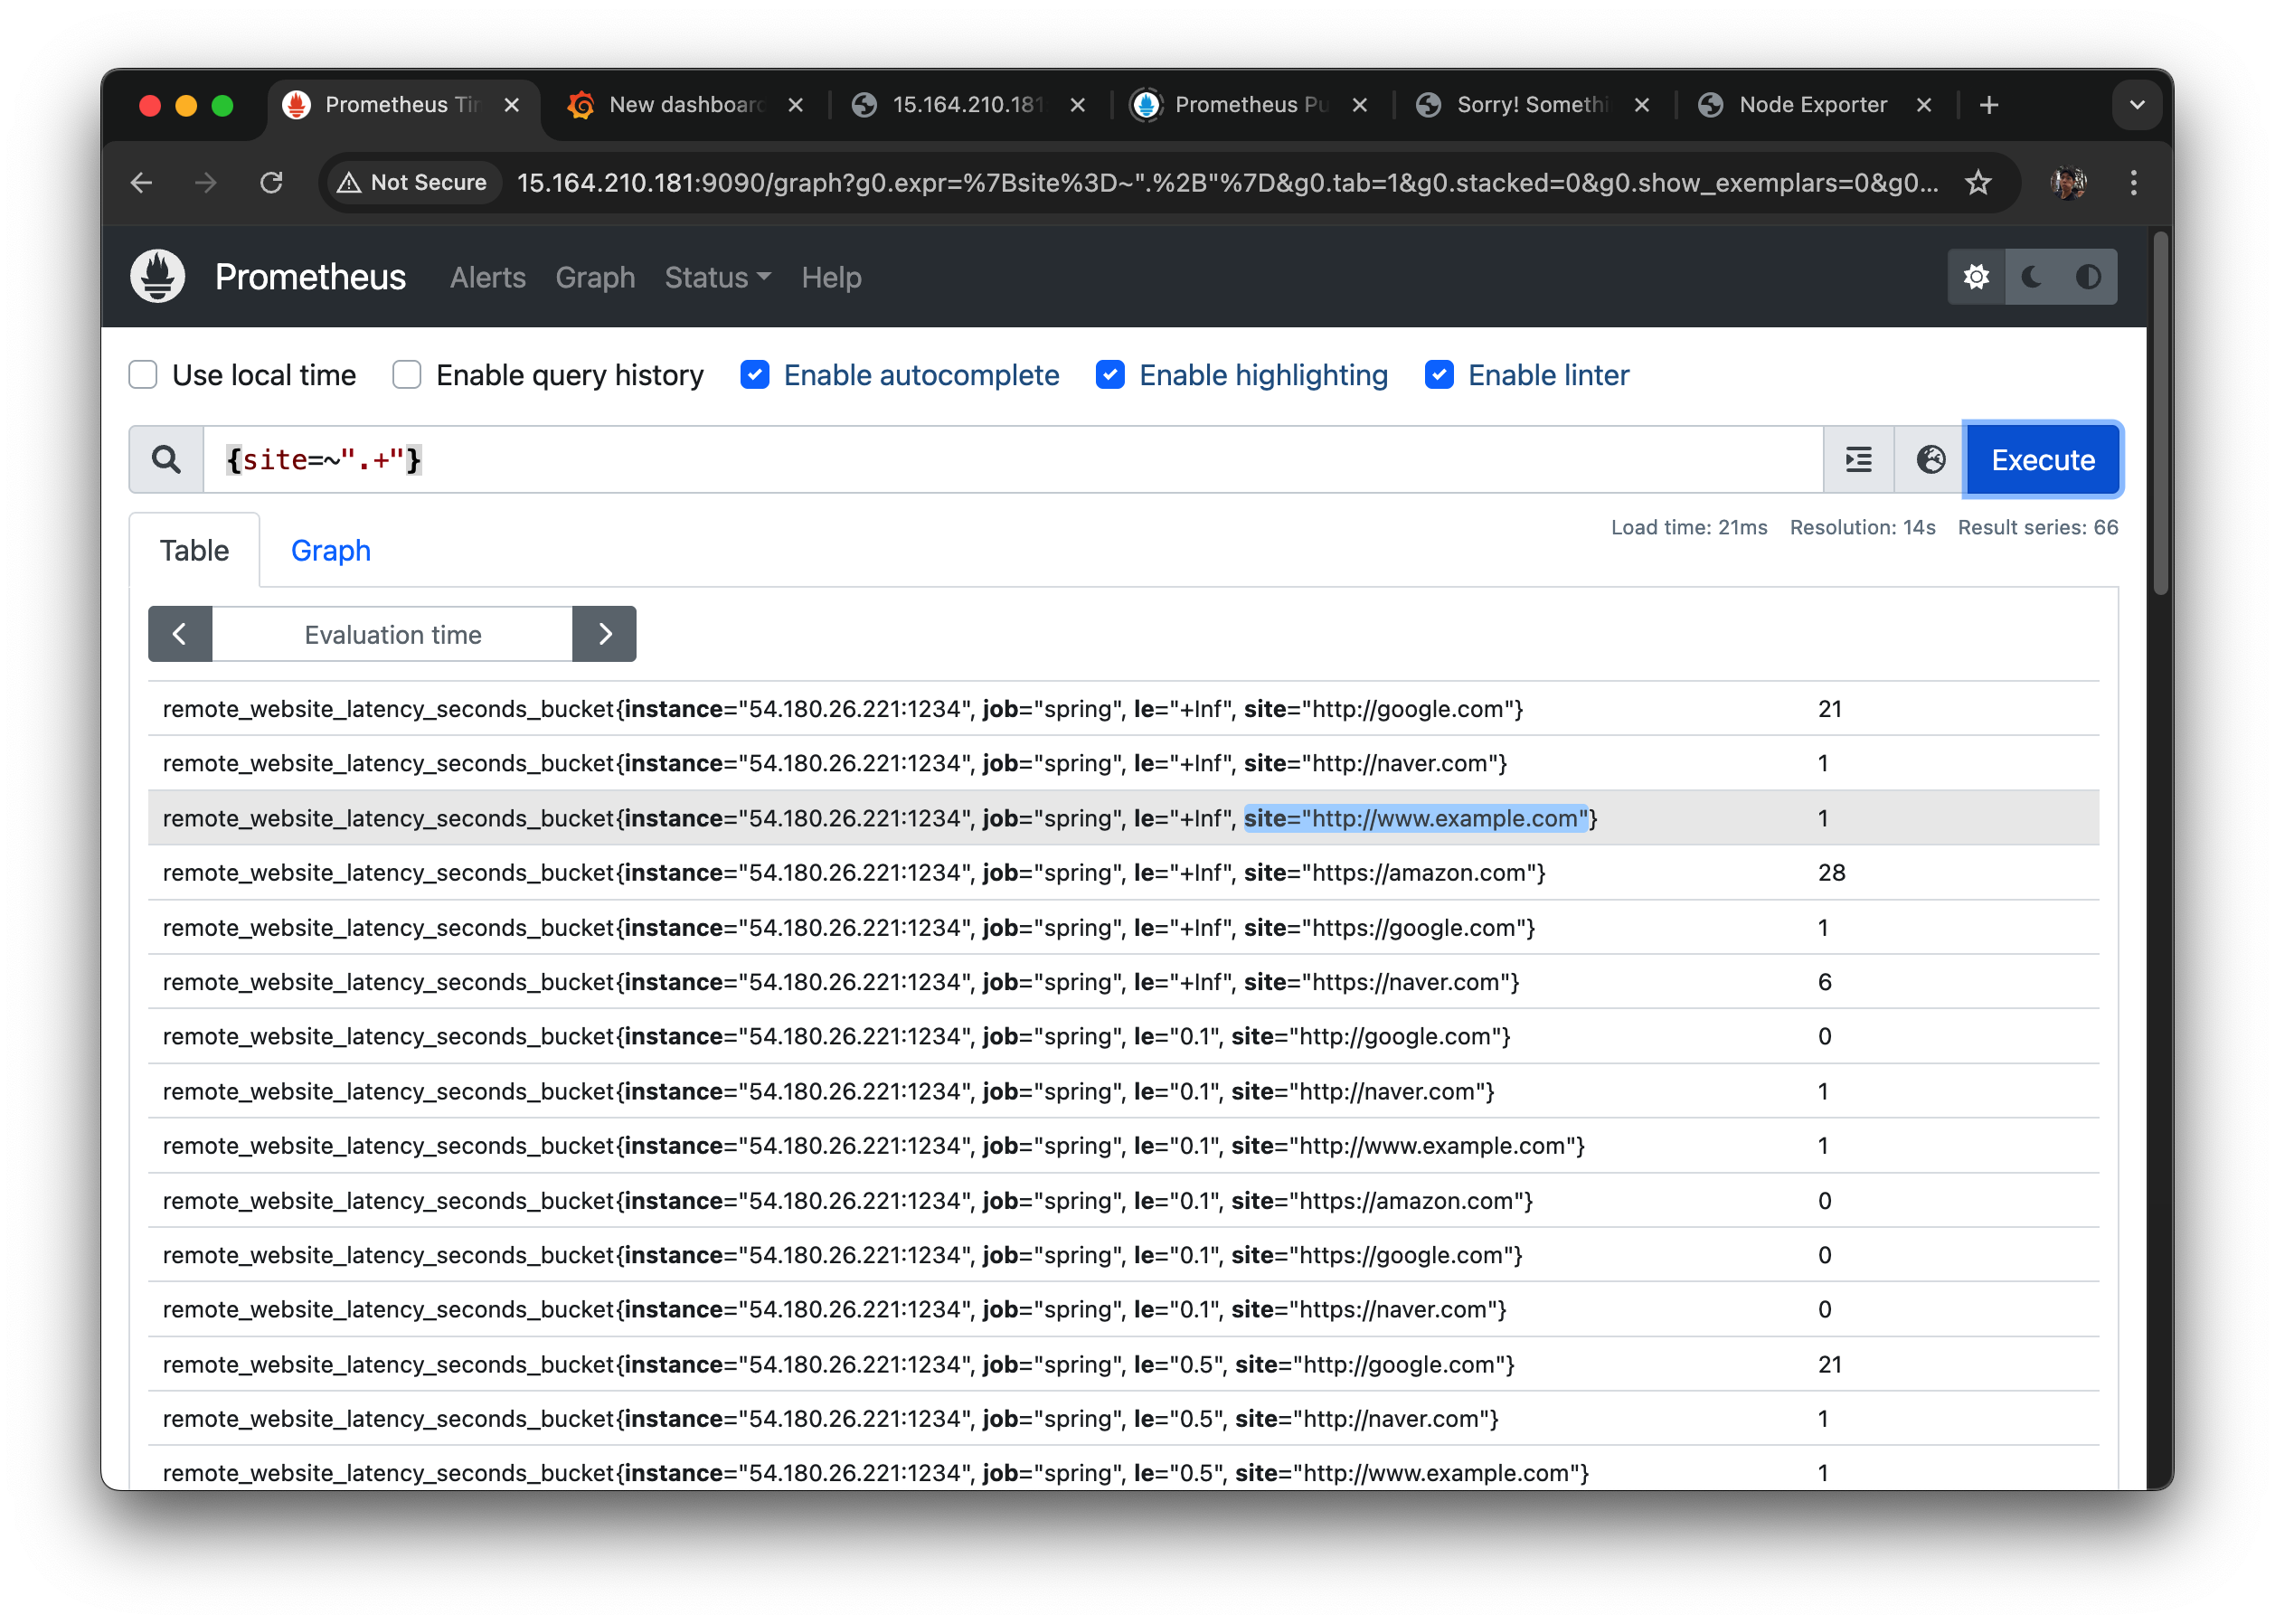Viewport: 2275px width, 1624px height.
Task: Select the auto contrast theme icon
Action: click(2088, 277)
